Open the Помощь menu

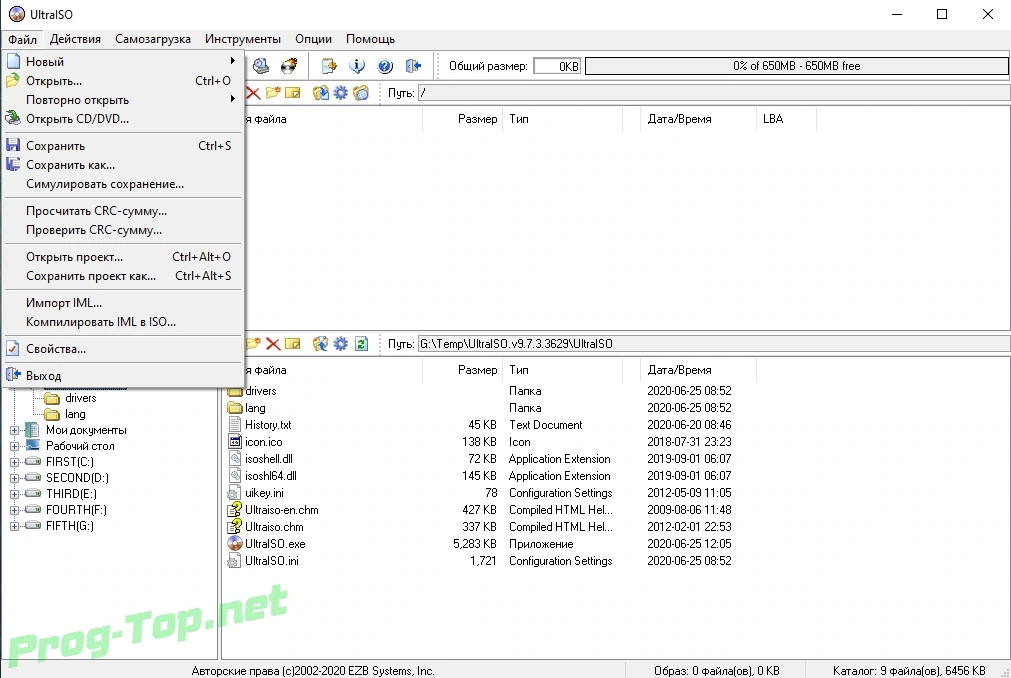pyautogui.click(x=370, y=39)
